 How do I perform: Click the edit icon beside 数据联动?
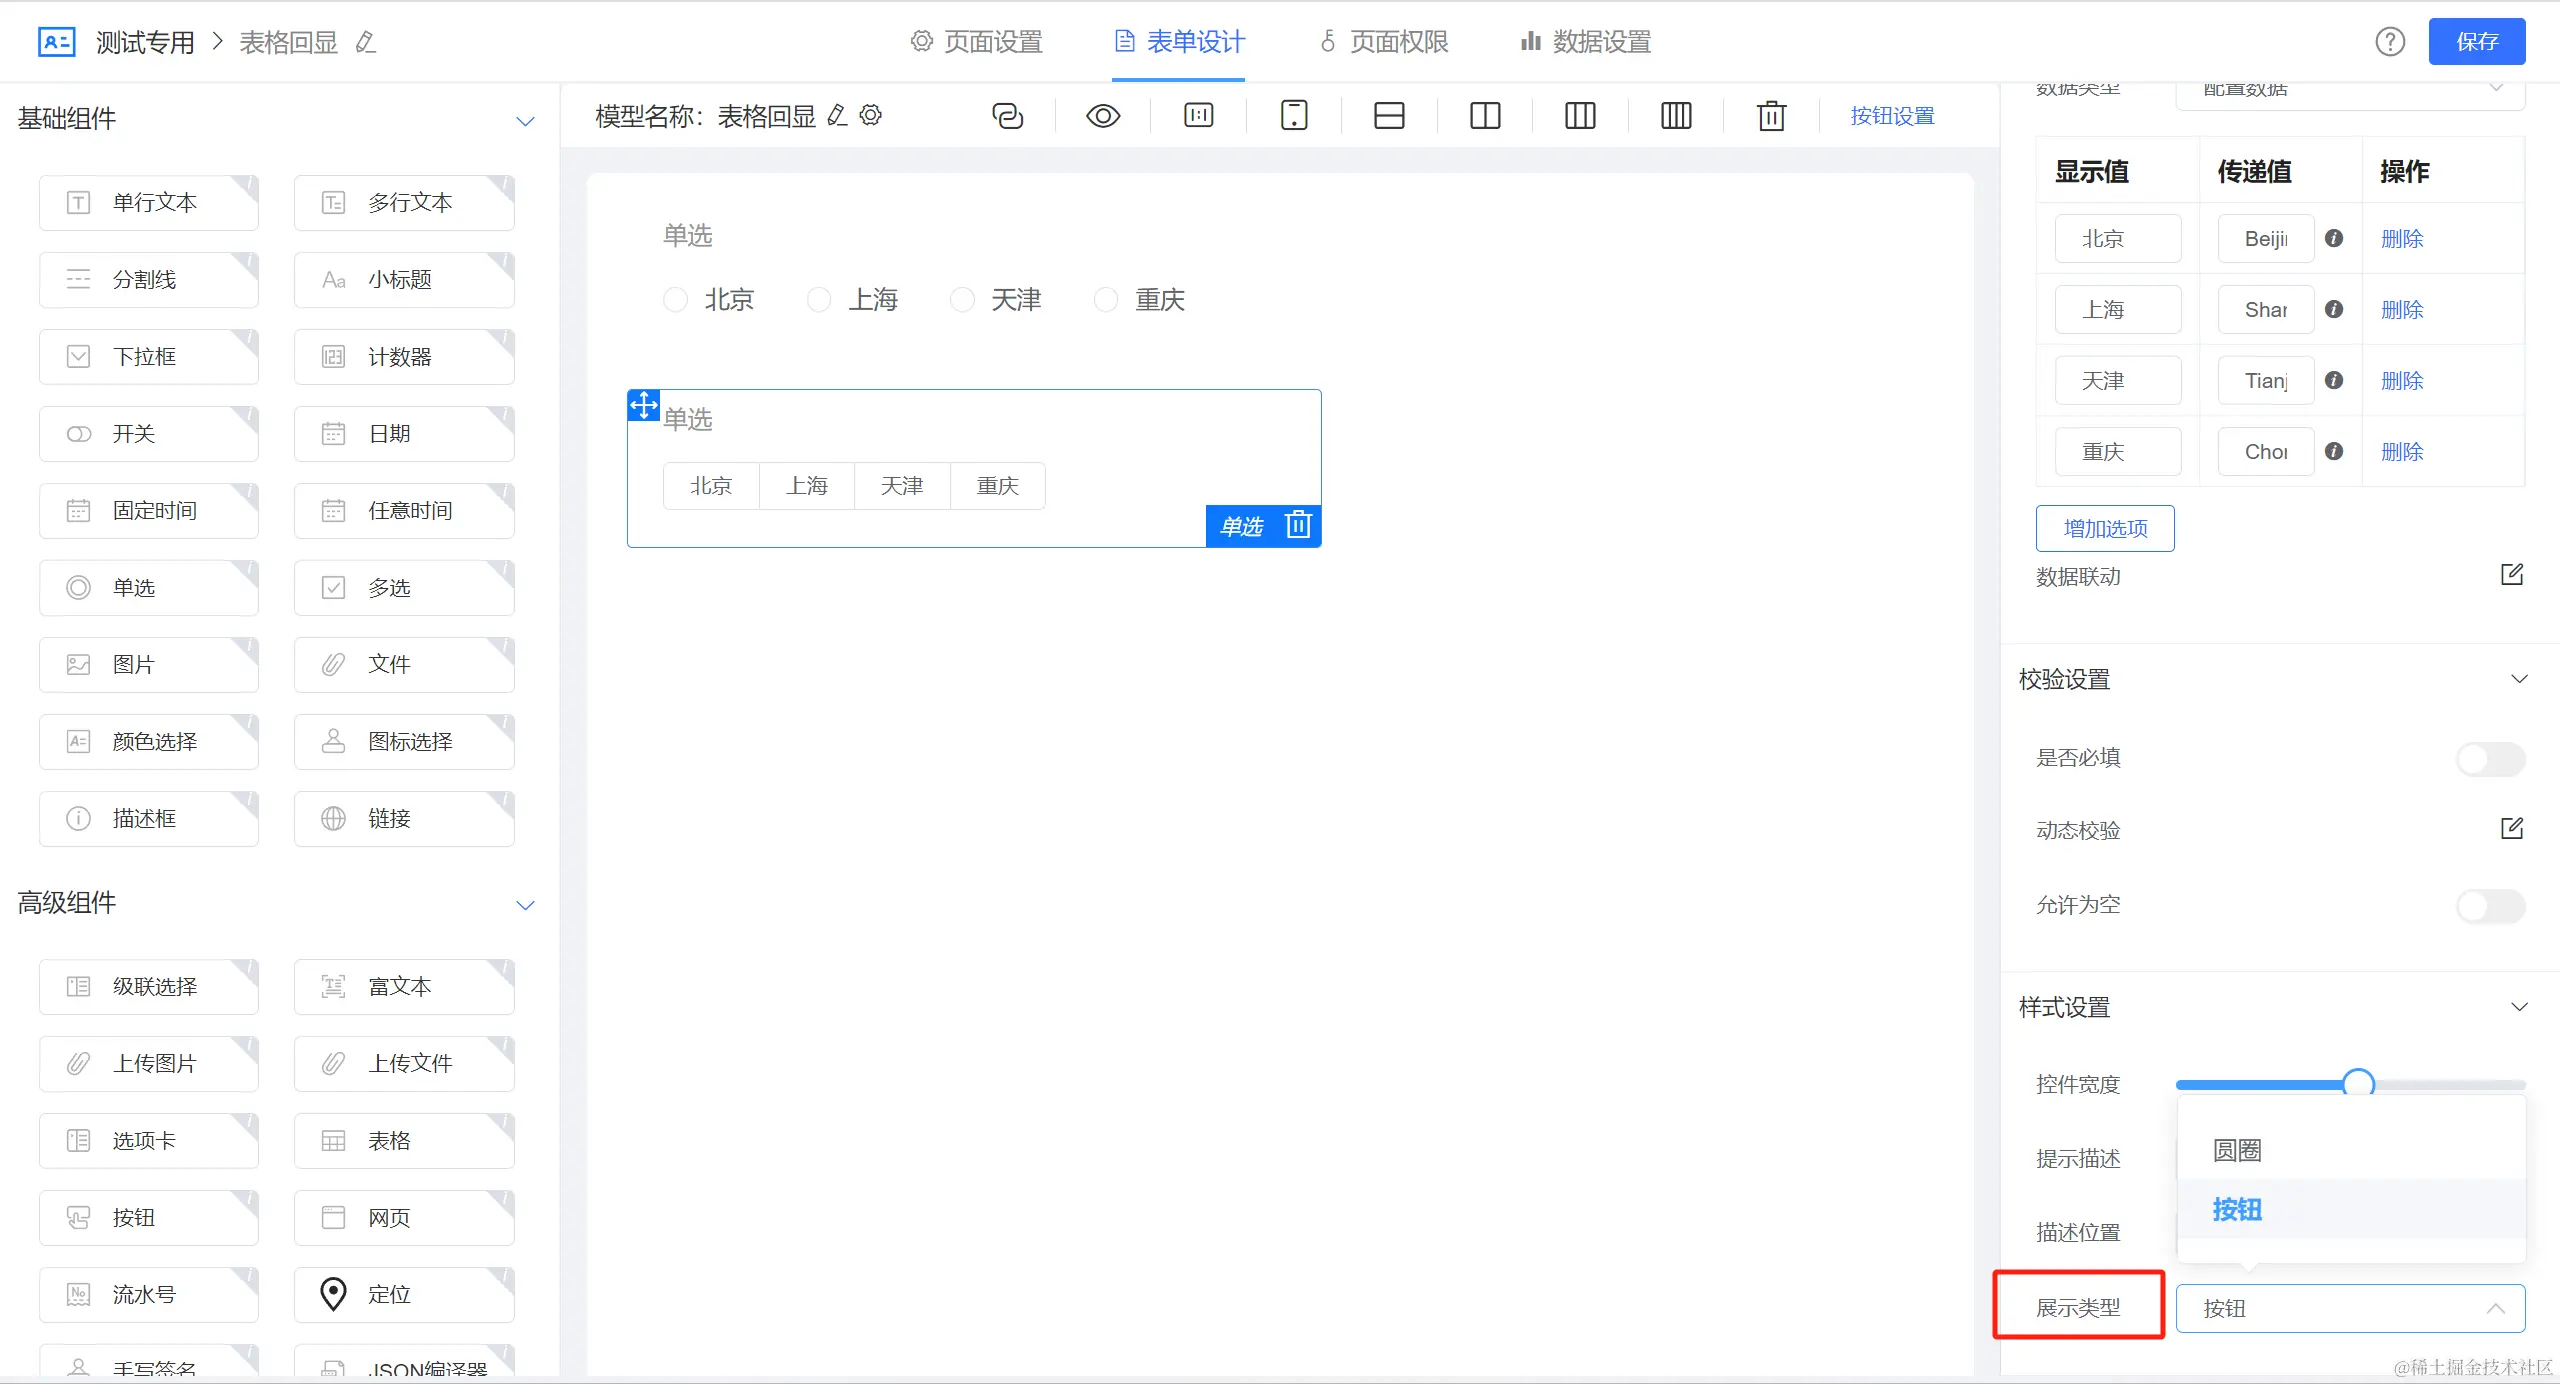click(x=2512, y=575)
